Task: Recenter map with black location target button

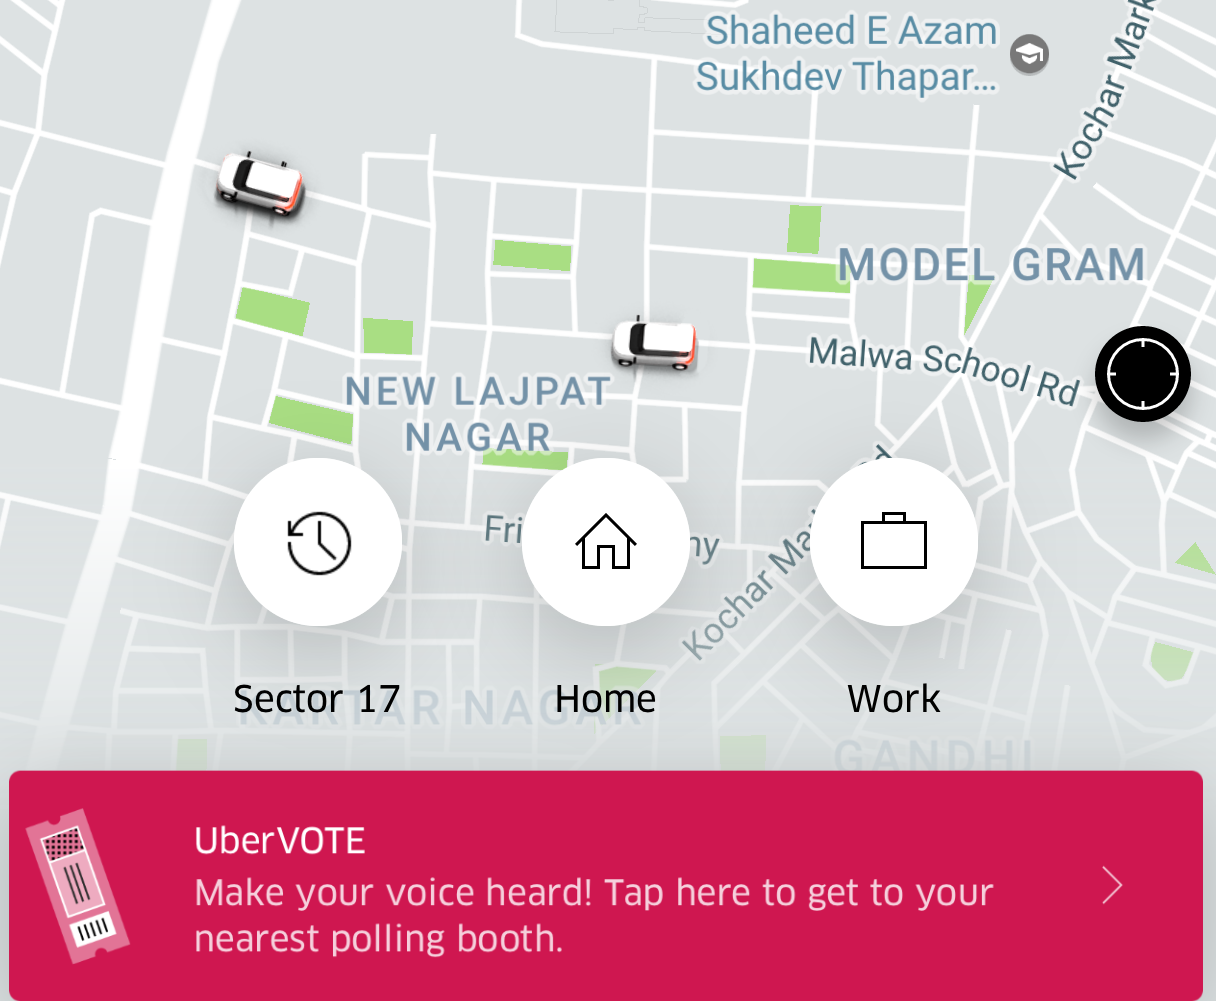Action: point(1142,373)
